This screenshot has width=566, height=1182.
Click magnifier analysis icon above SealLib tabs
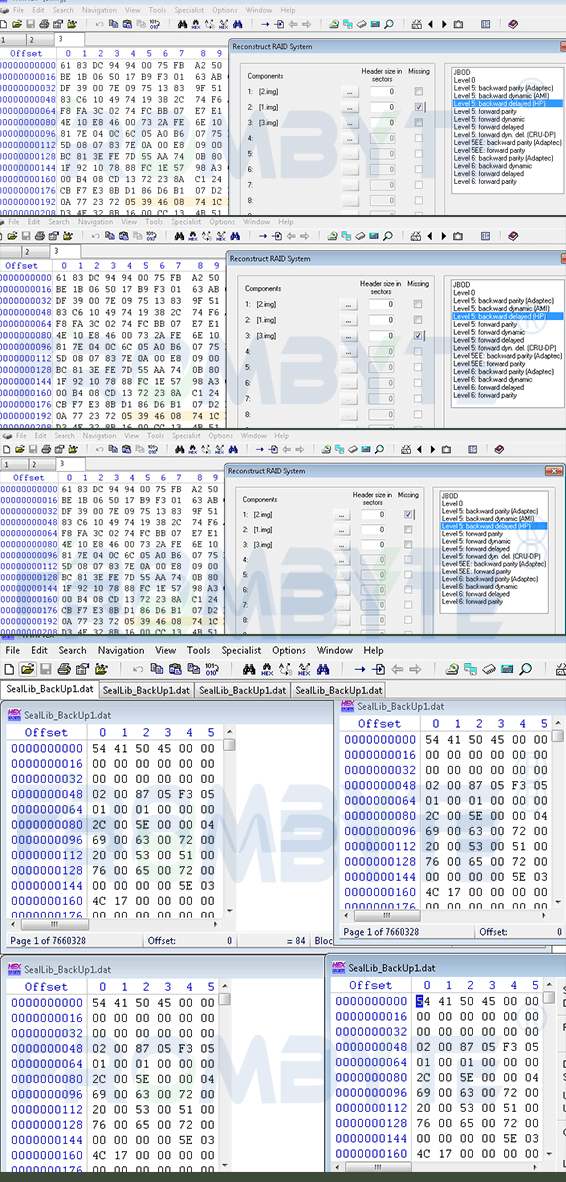(525, 669)
